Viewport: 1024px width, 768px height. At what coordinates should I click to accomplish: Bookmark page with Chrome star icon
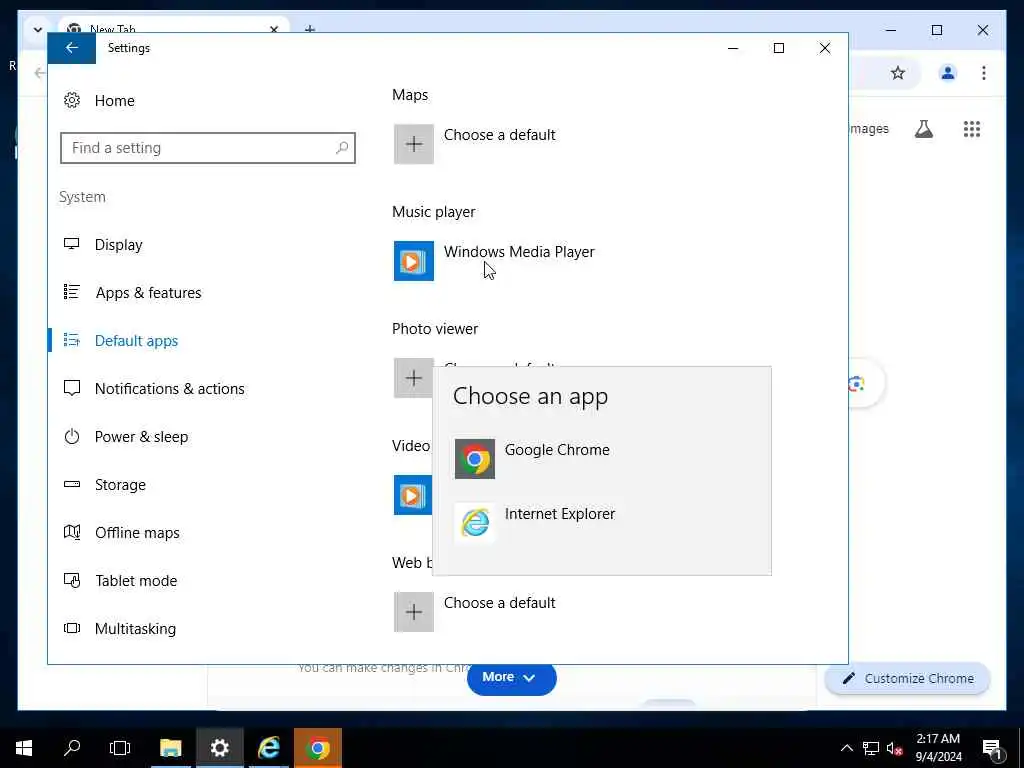point(898,73)
